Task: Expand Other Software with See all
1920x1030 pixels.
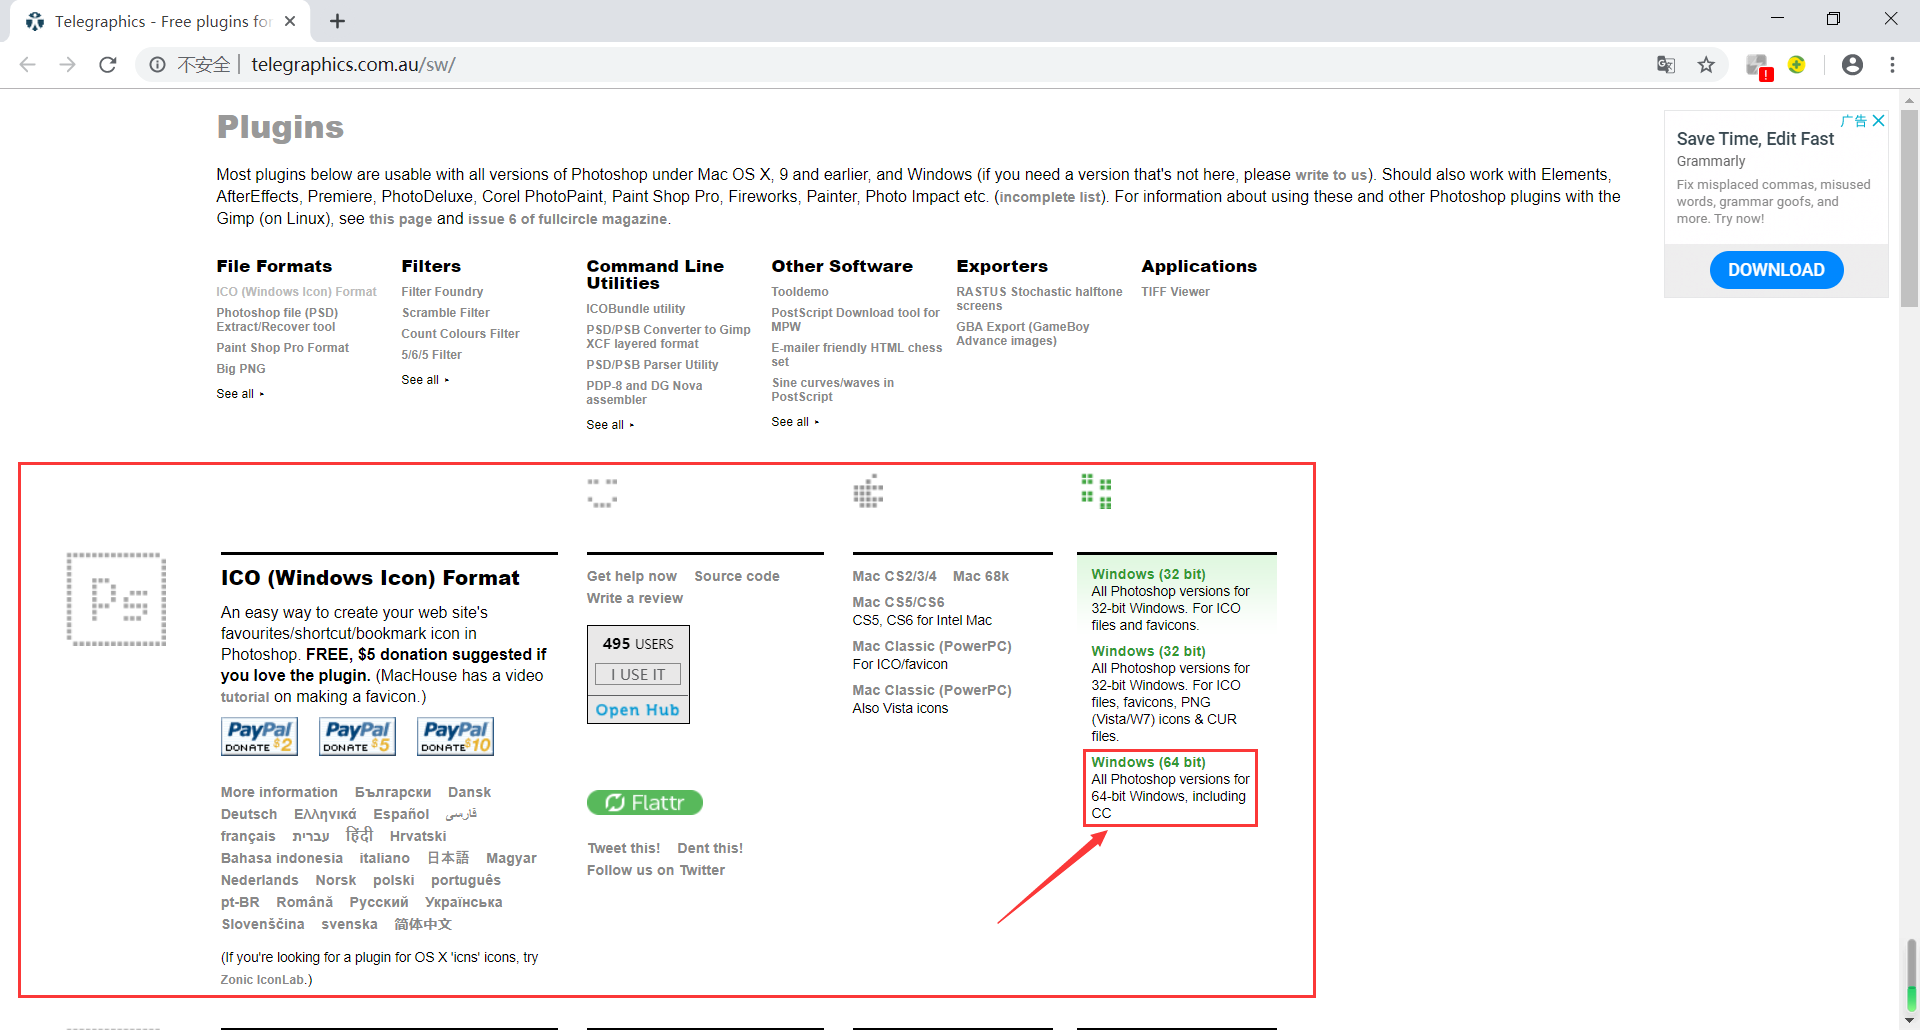Action: tap(795, 422)
